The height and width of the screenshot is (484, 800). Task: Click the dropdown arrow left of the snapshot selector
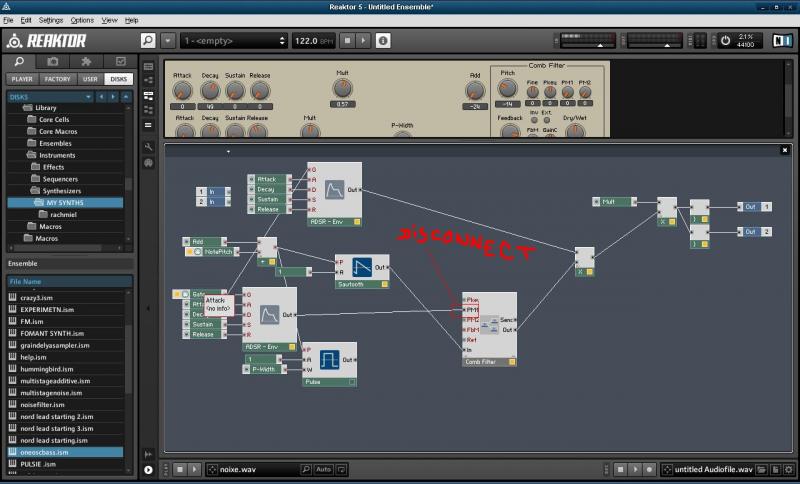[168, 41]
